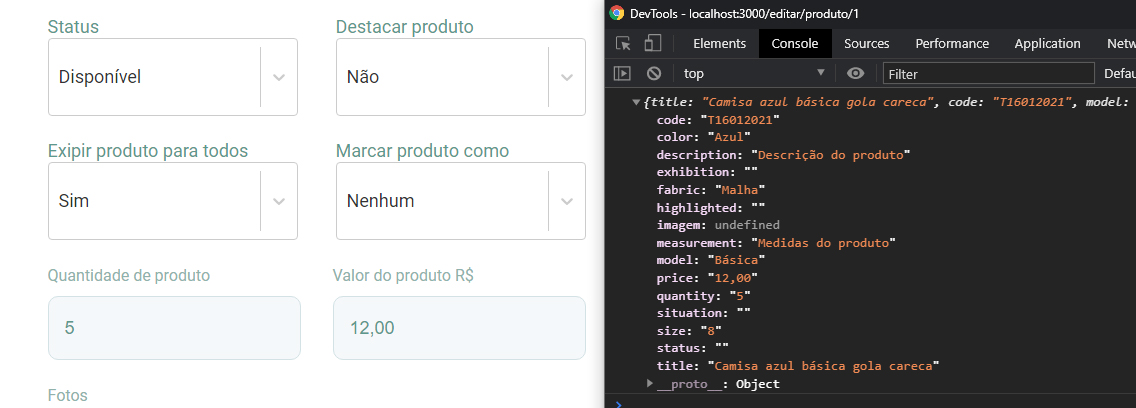Click the model: "Básica" property line
The height and width of the screenshot is (408, 1136).
click(x=711, y=260)
